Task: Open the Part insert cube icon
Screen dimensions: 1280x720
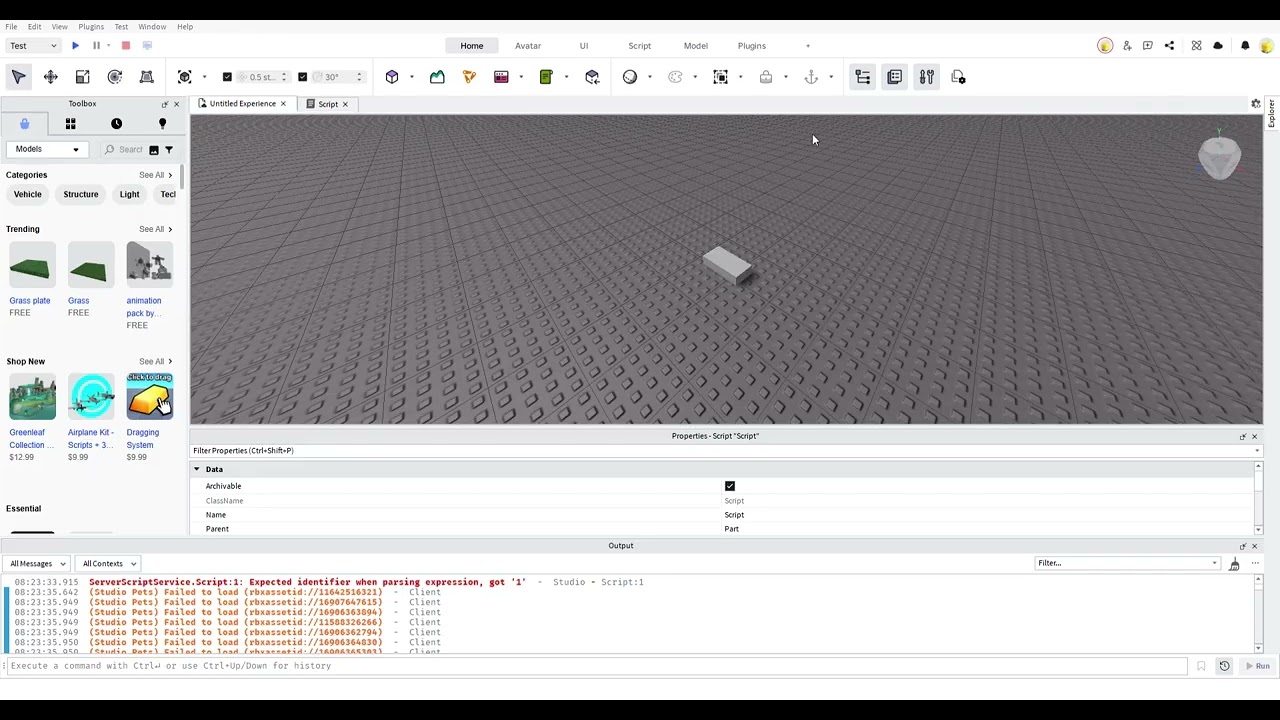Action: [x=392, y=77]
